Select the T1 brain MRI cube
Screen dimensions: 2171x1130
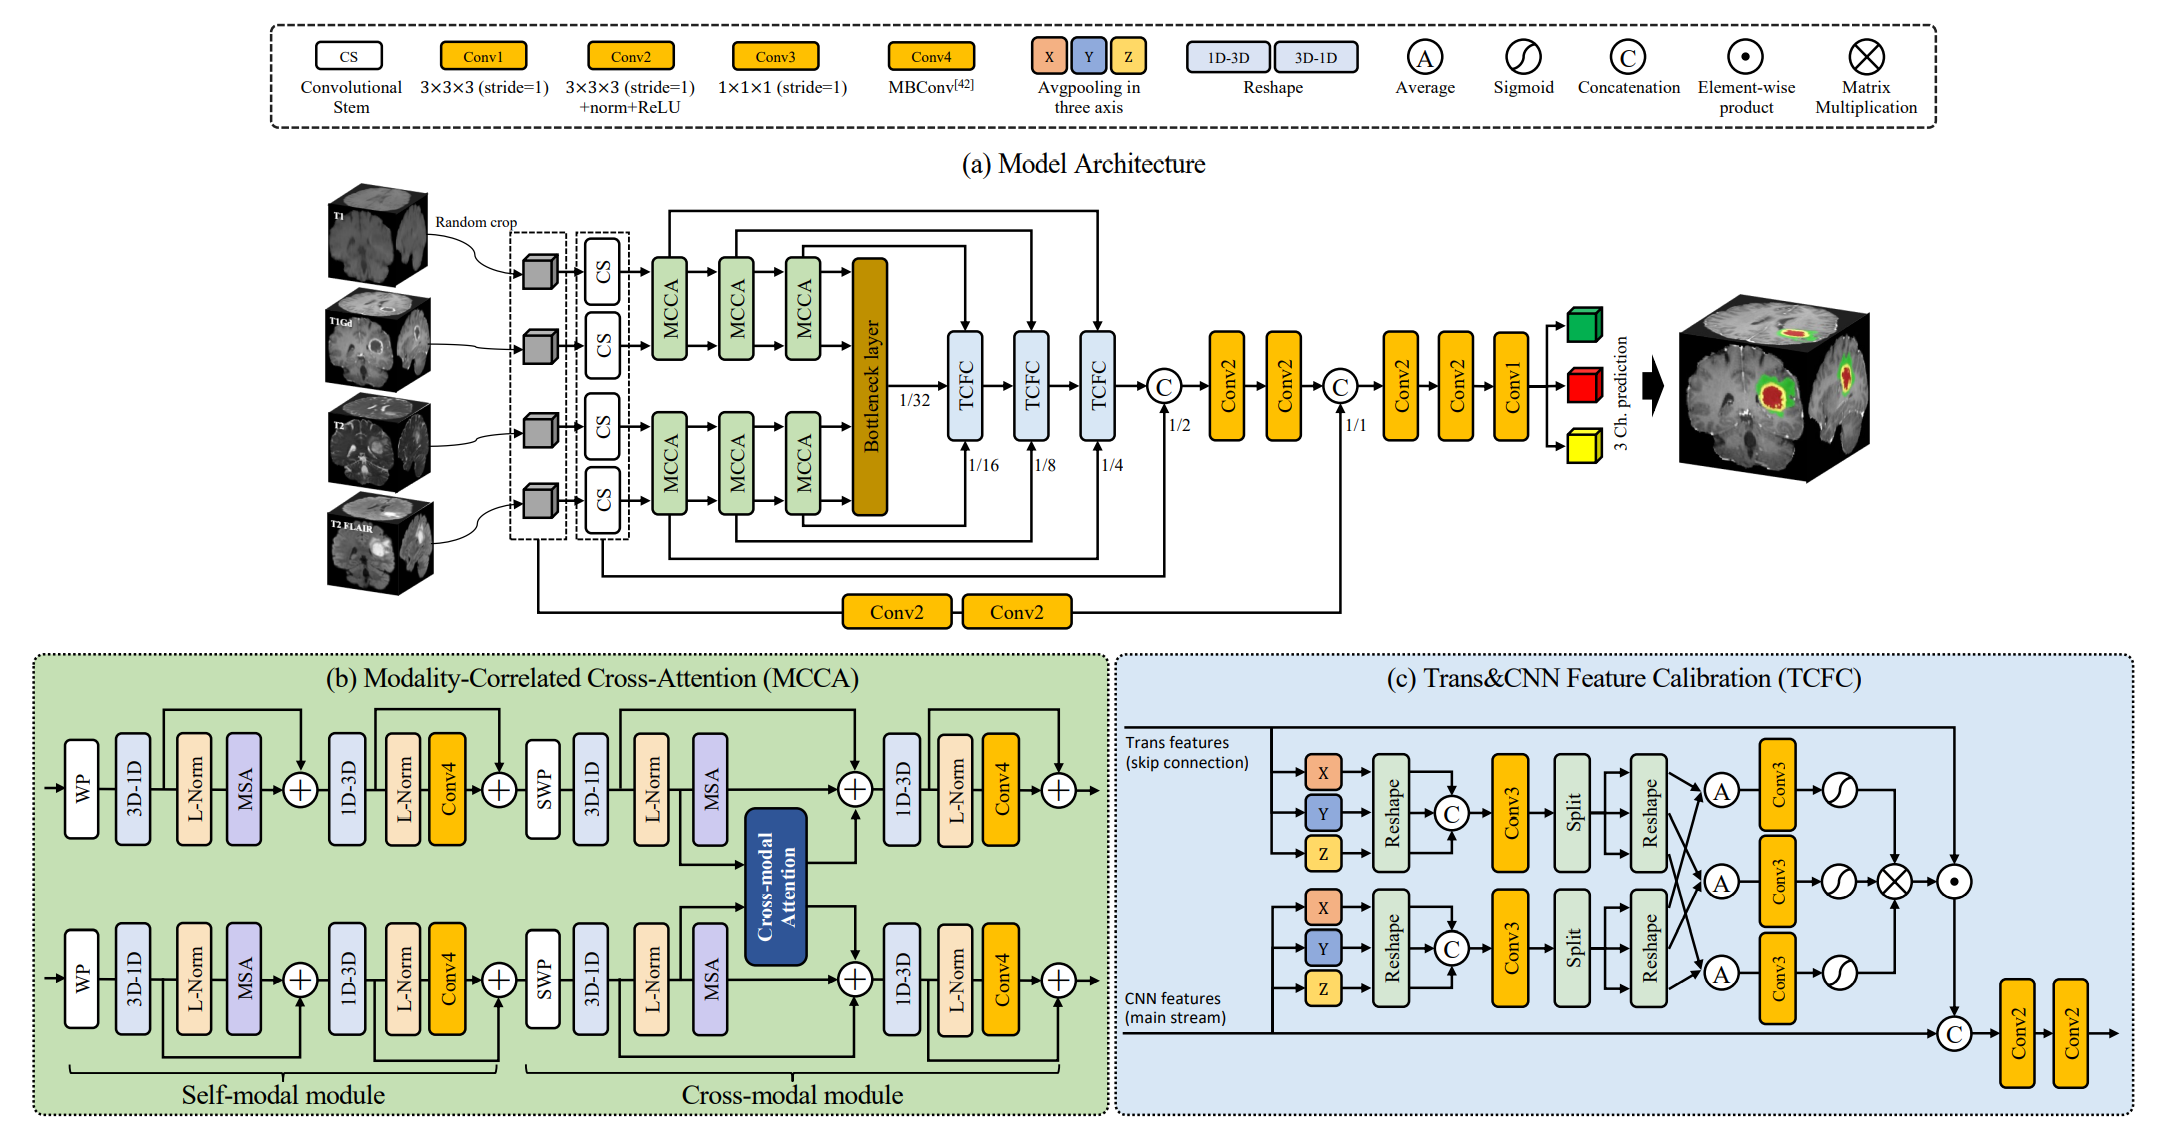point(377,235)
